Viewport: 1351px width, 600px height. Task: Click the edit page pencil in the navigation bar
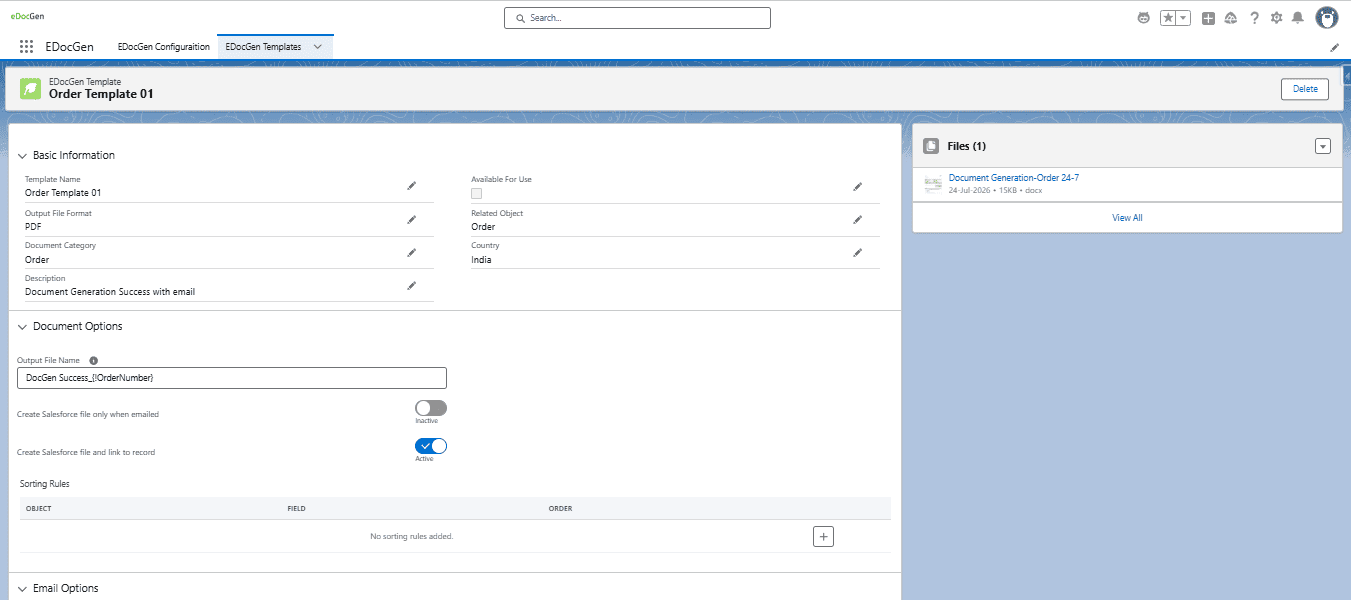click(1334, 47)
